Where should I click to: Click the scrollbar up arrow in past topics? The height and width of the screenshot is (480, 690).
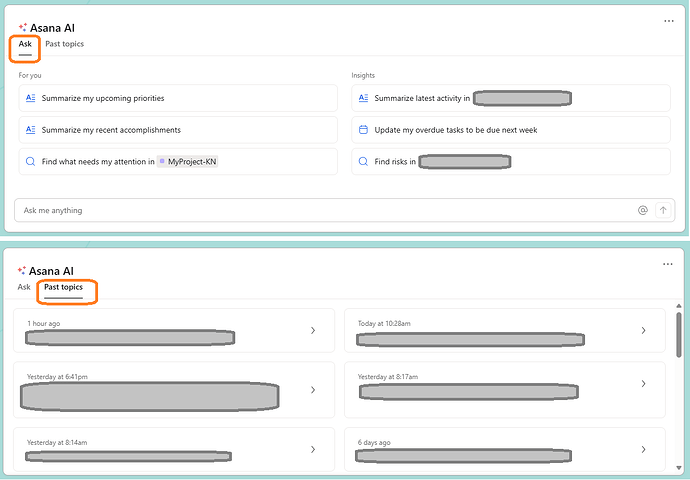click(679, 306)
